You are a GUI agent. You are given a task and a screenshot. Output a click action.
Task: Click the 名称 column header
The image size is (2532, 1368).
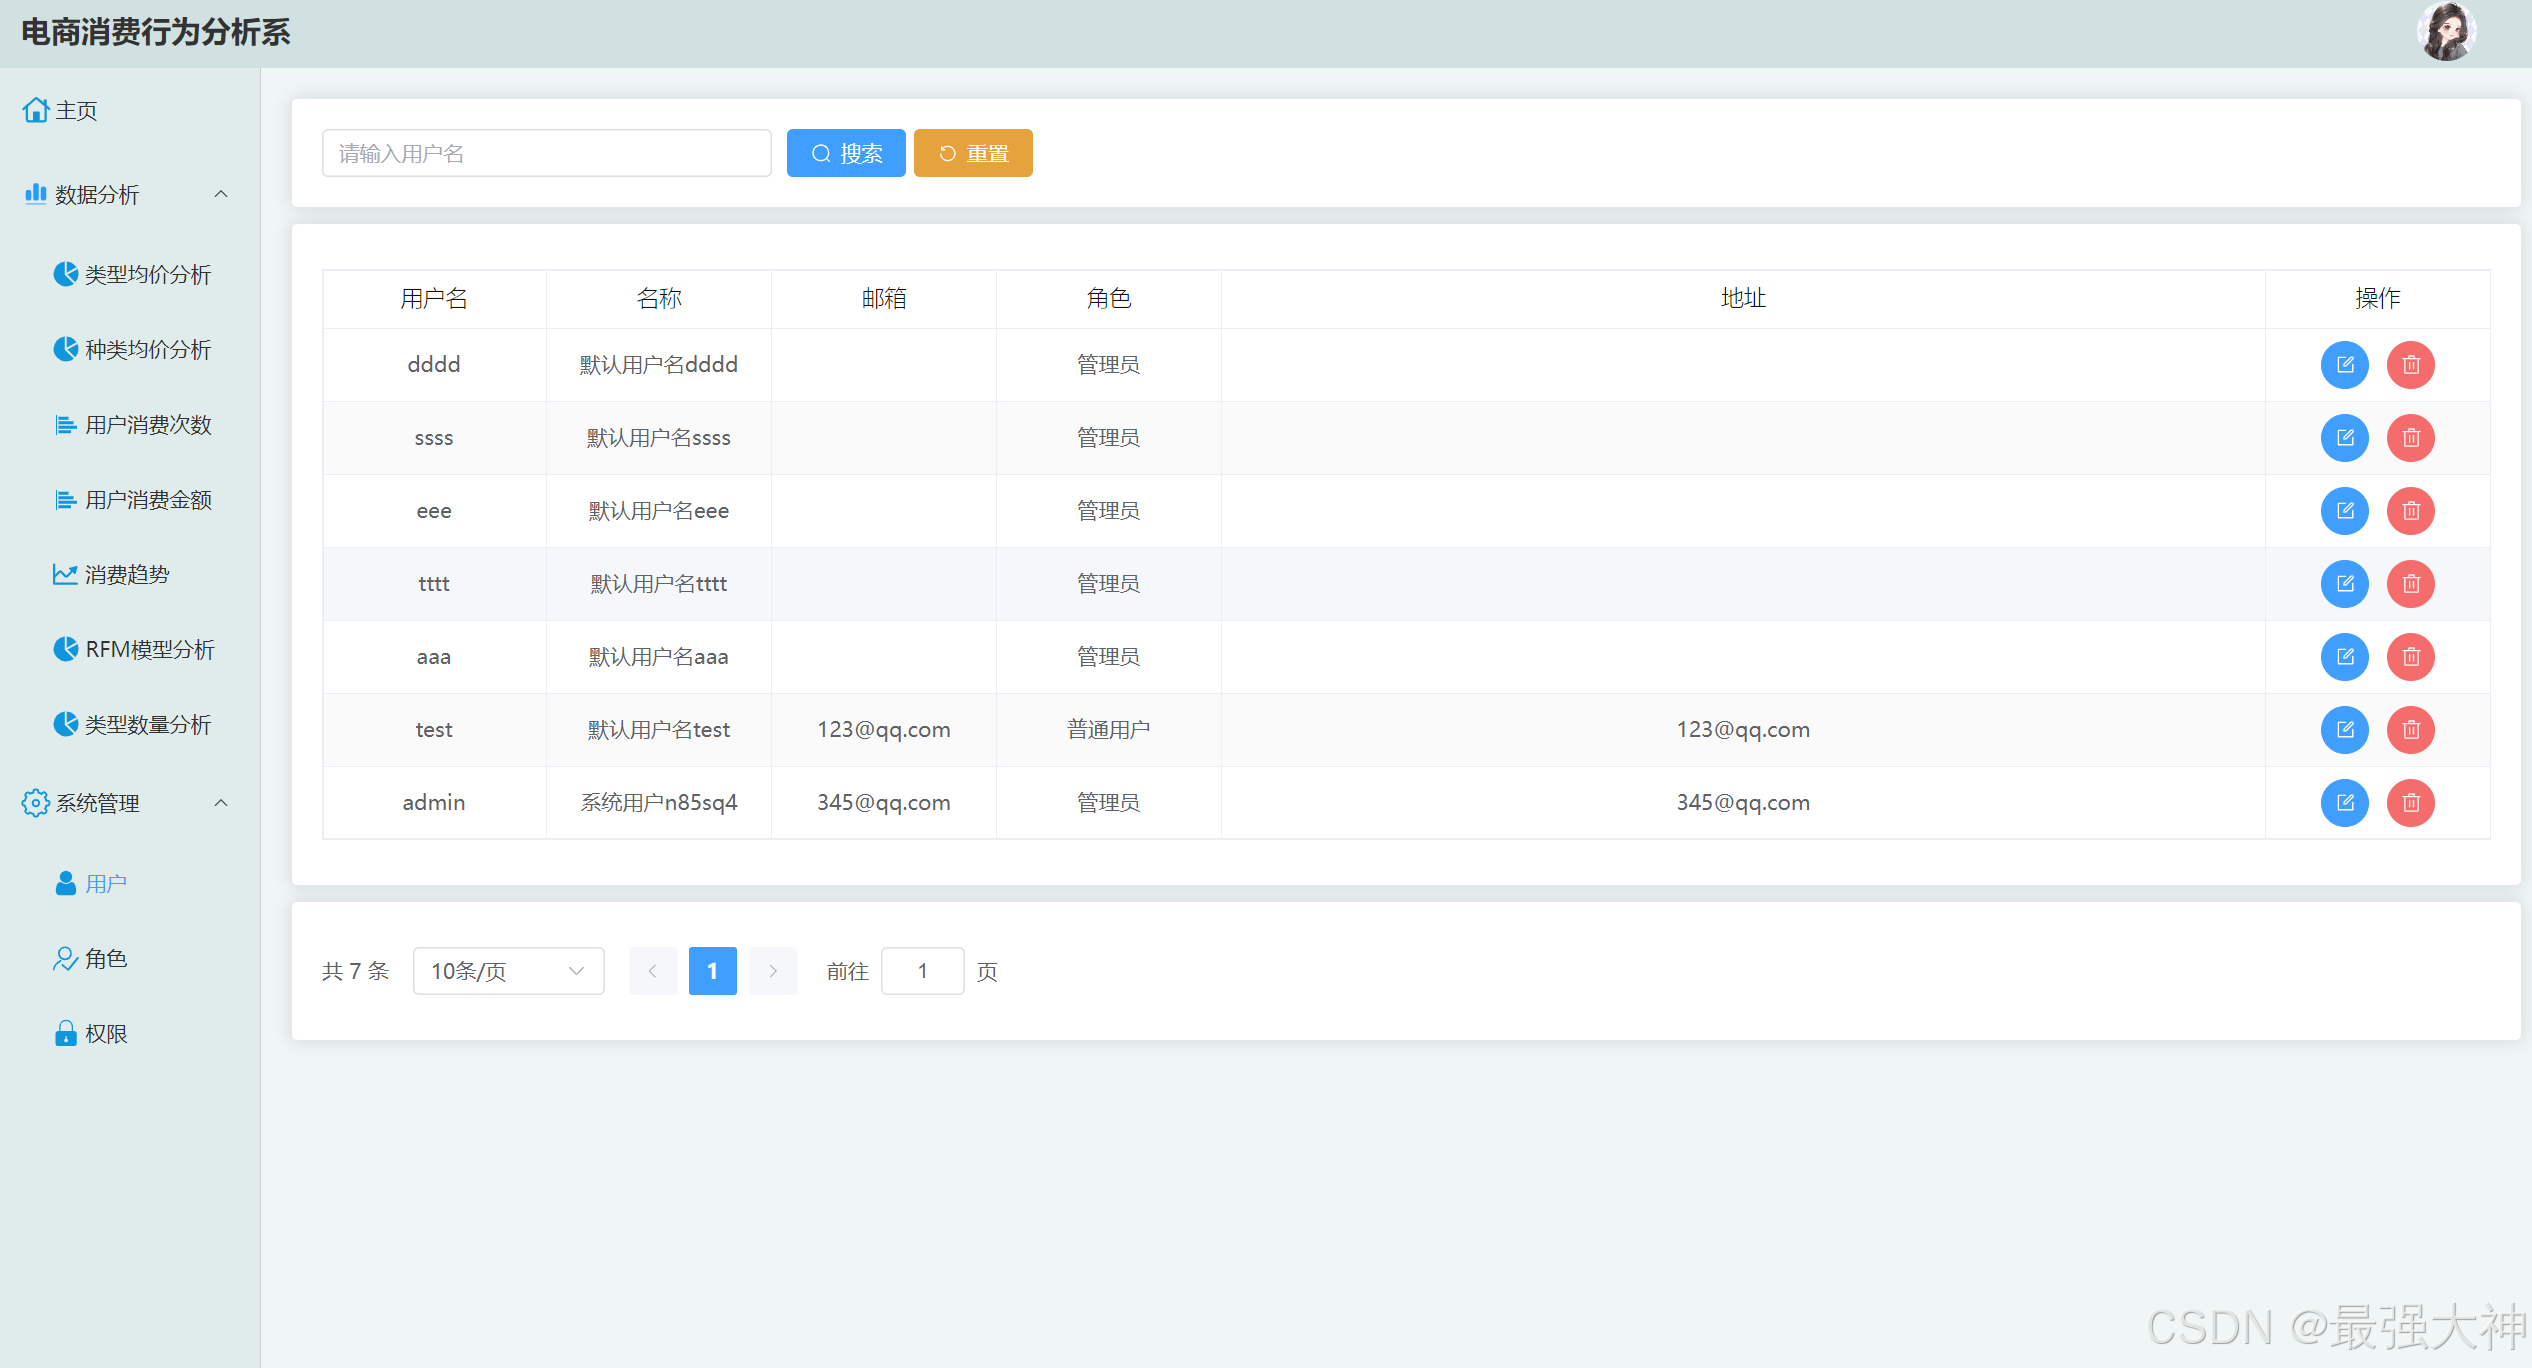[659, 299]
